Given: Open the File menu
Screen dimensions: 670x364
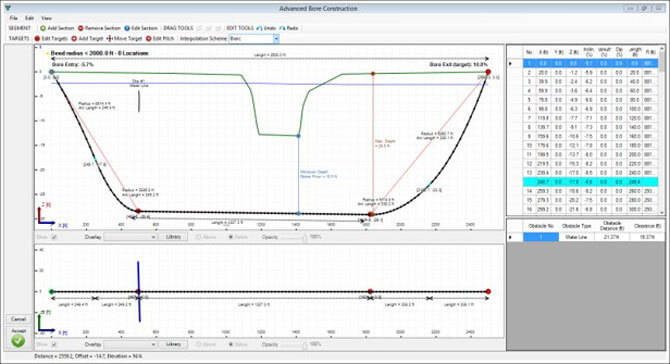Looking at the screenshot, I should [14, 18].
